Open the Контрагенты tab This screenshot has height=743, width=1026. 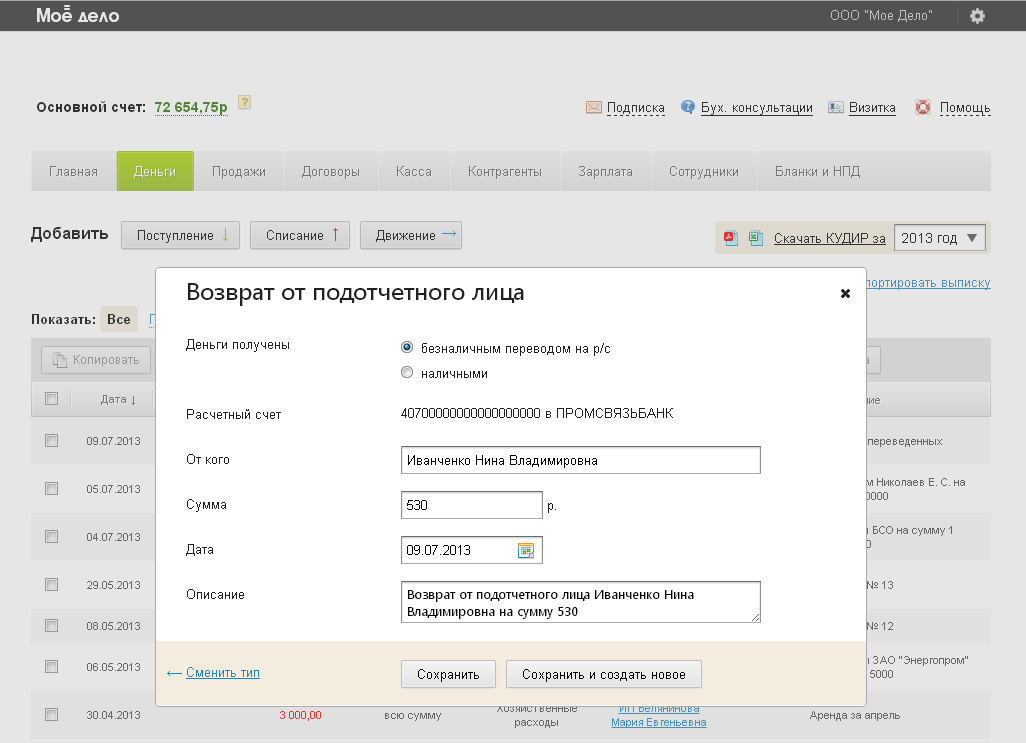coord(505,171)
